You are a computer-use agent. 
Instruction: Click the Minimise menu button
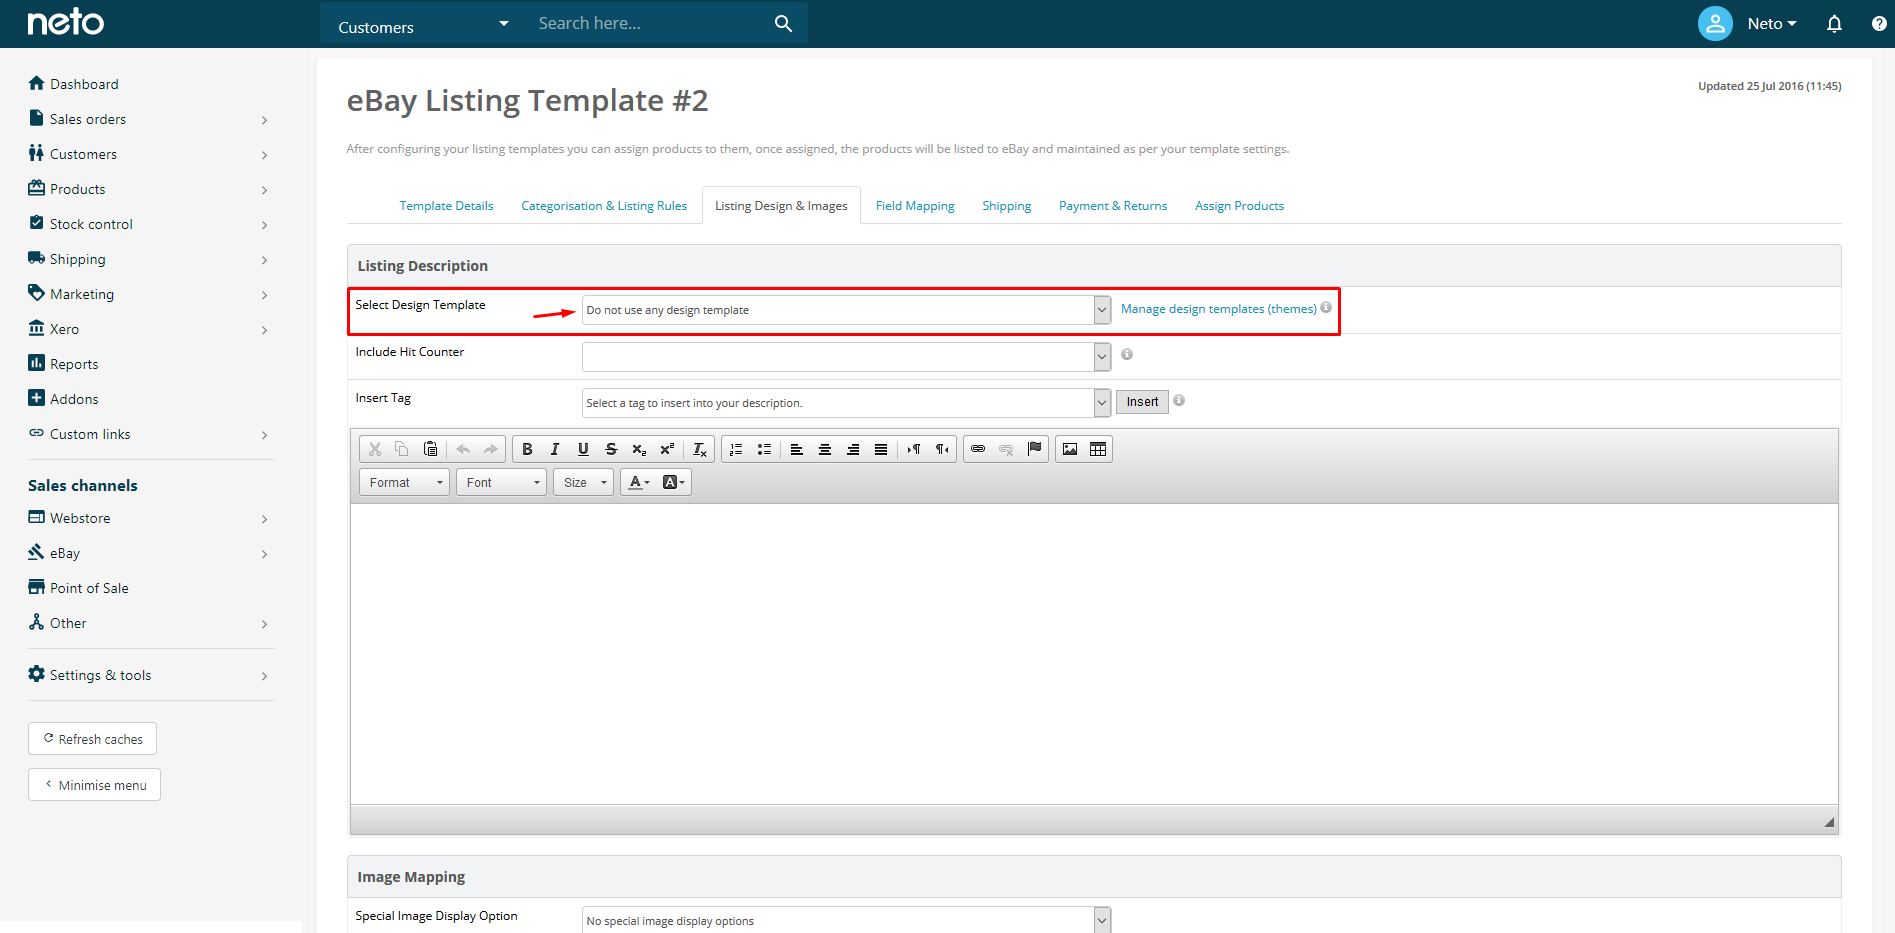pyautogui.click(x=94, y=785)
